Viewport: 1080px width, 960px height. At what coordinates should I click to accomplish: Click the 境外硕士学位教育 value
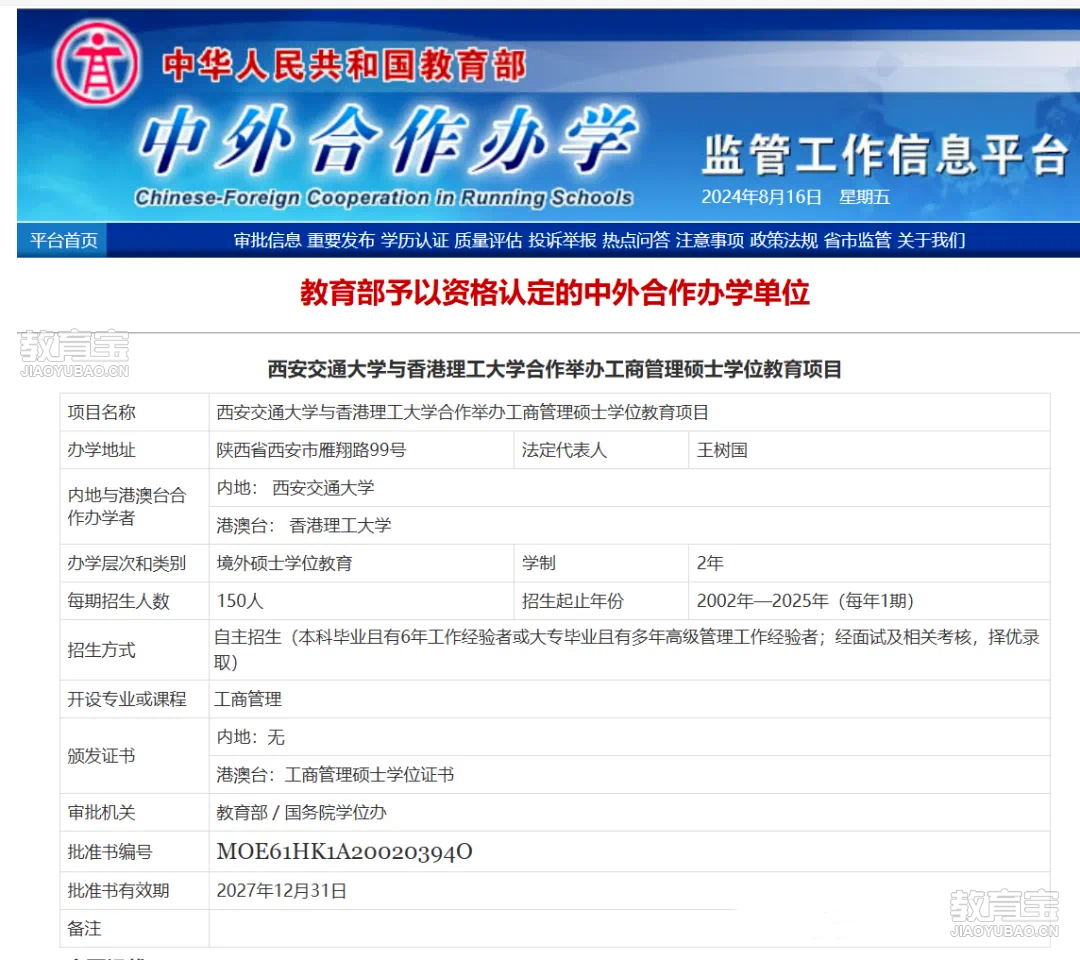284,563
